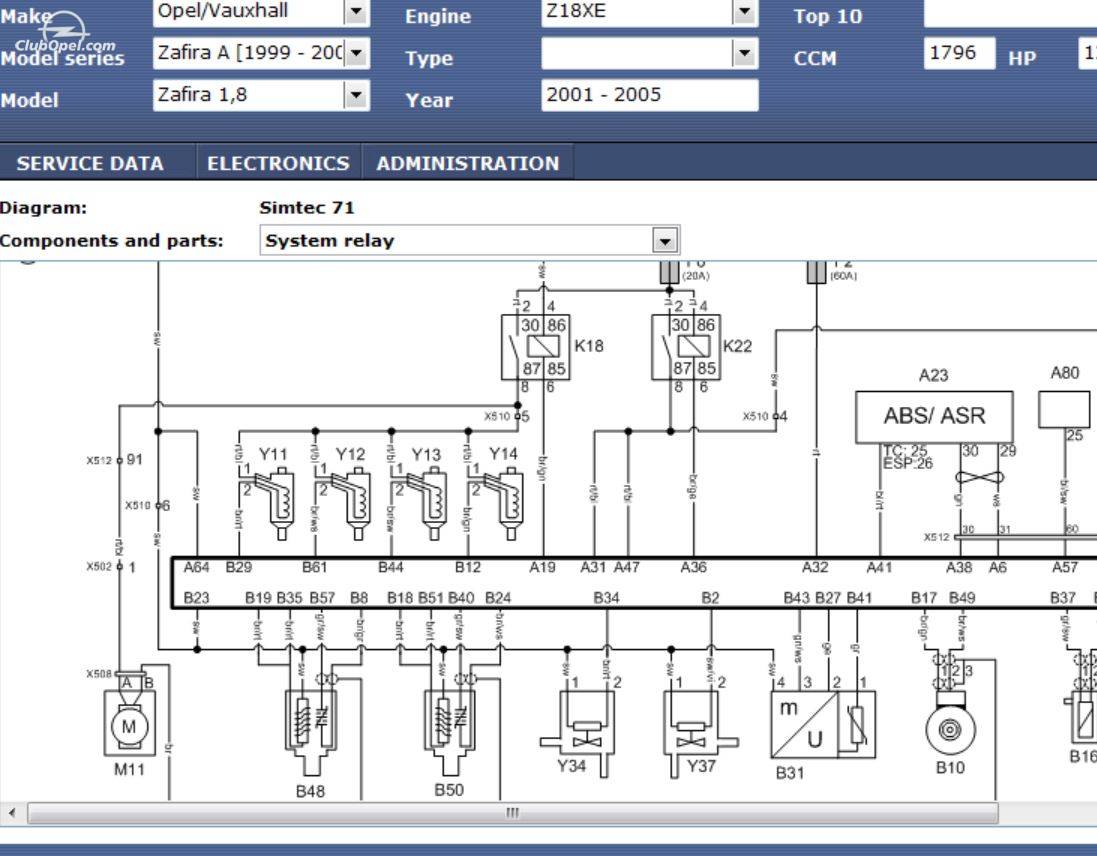
Task: Click control unit pin label A57
Action: click(x=1065, y=567)
